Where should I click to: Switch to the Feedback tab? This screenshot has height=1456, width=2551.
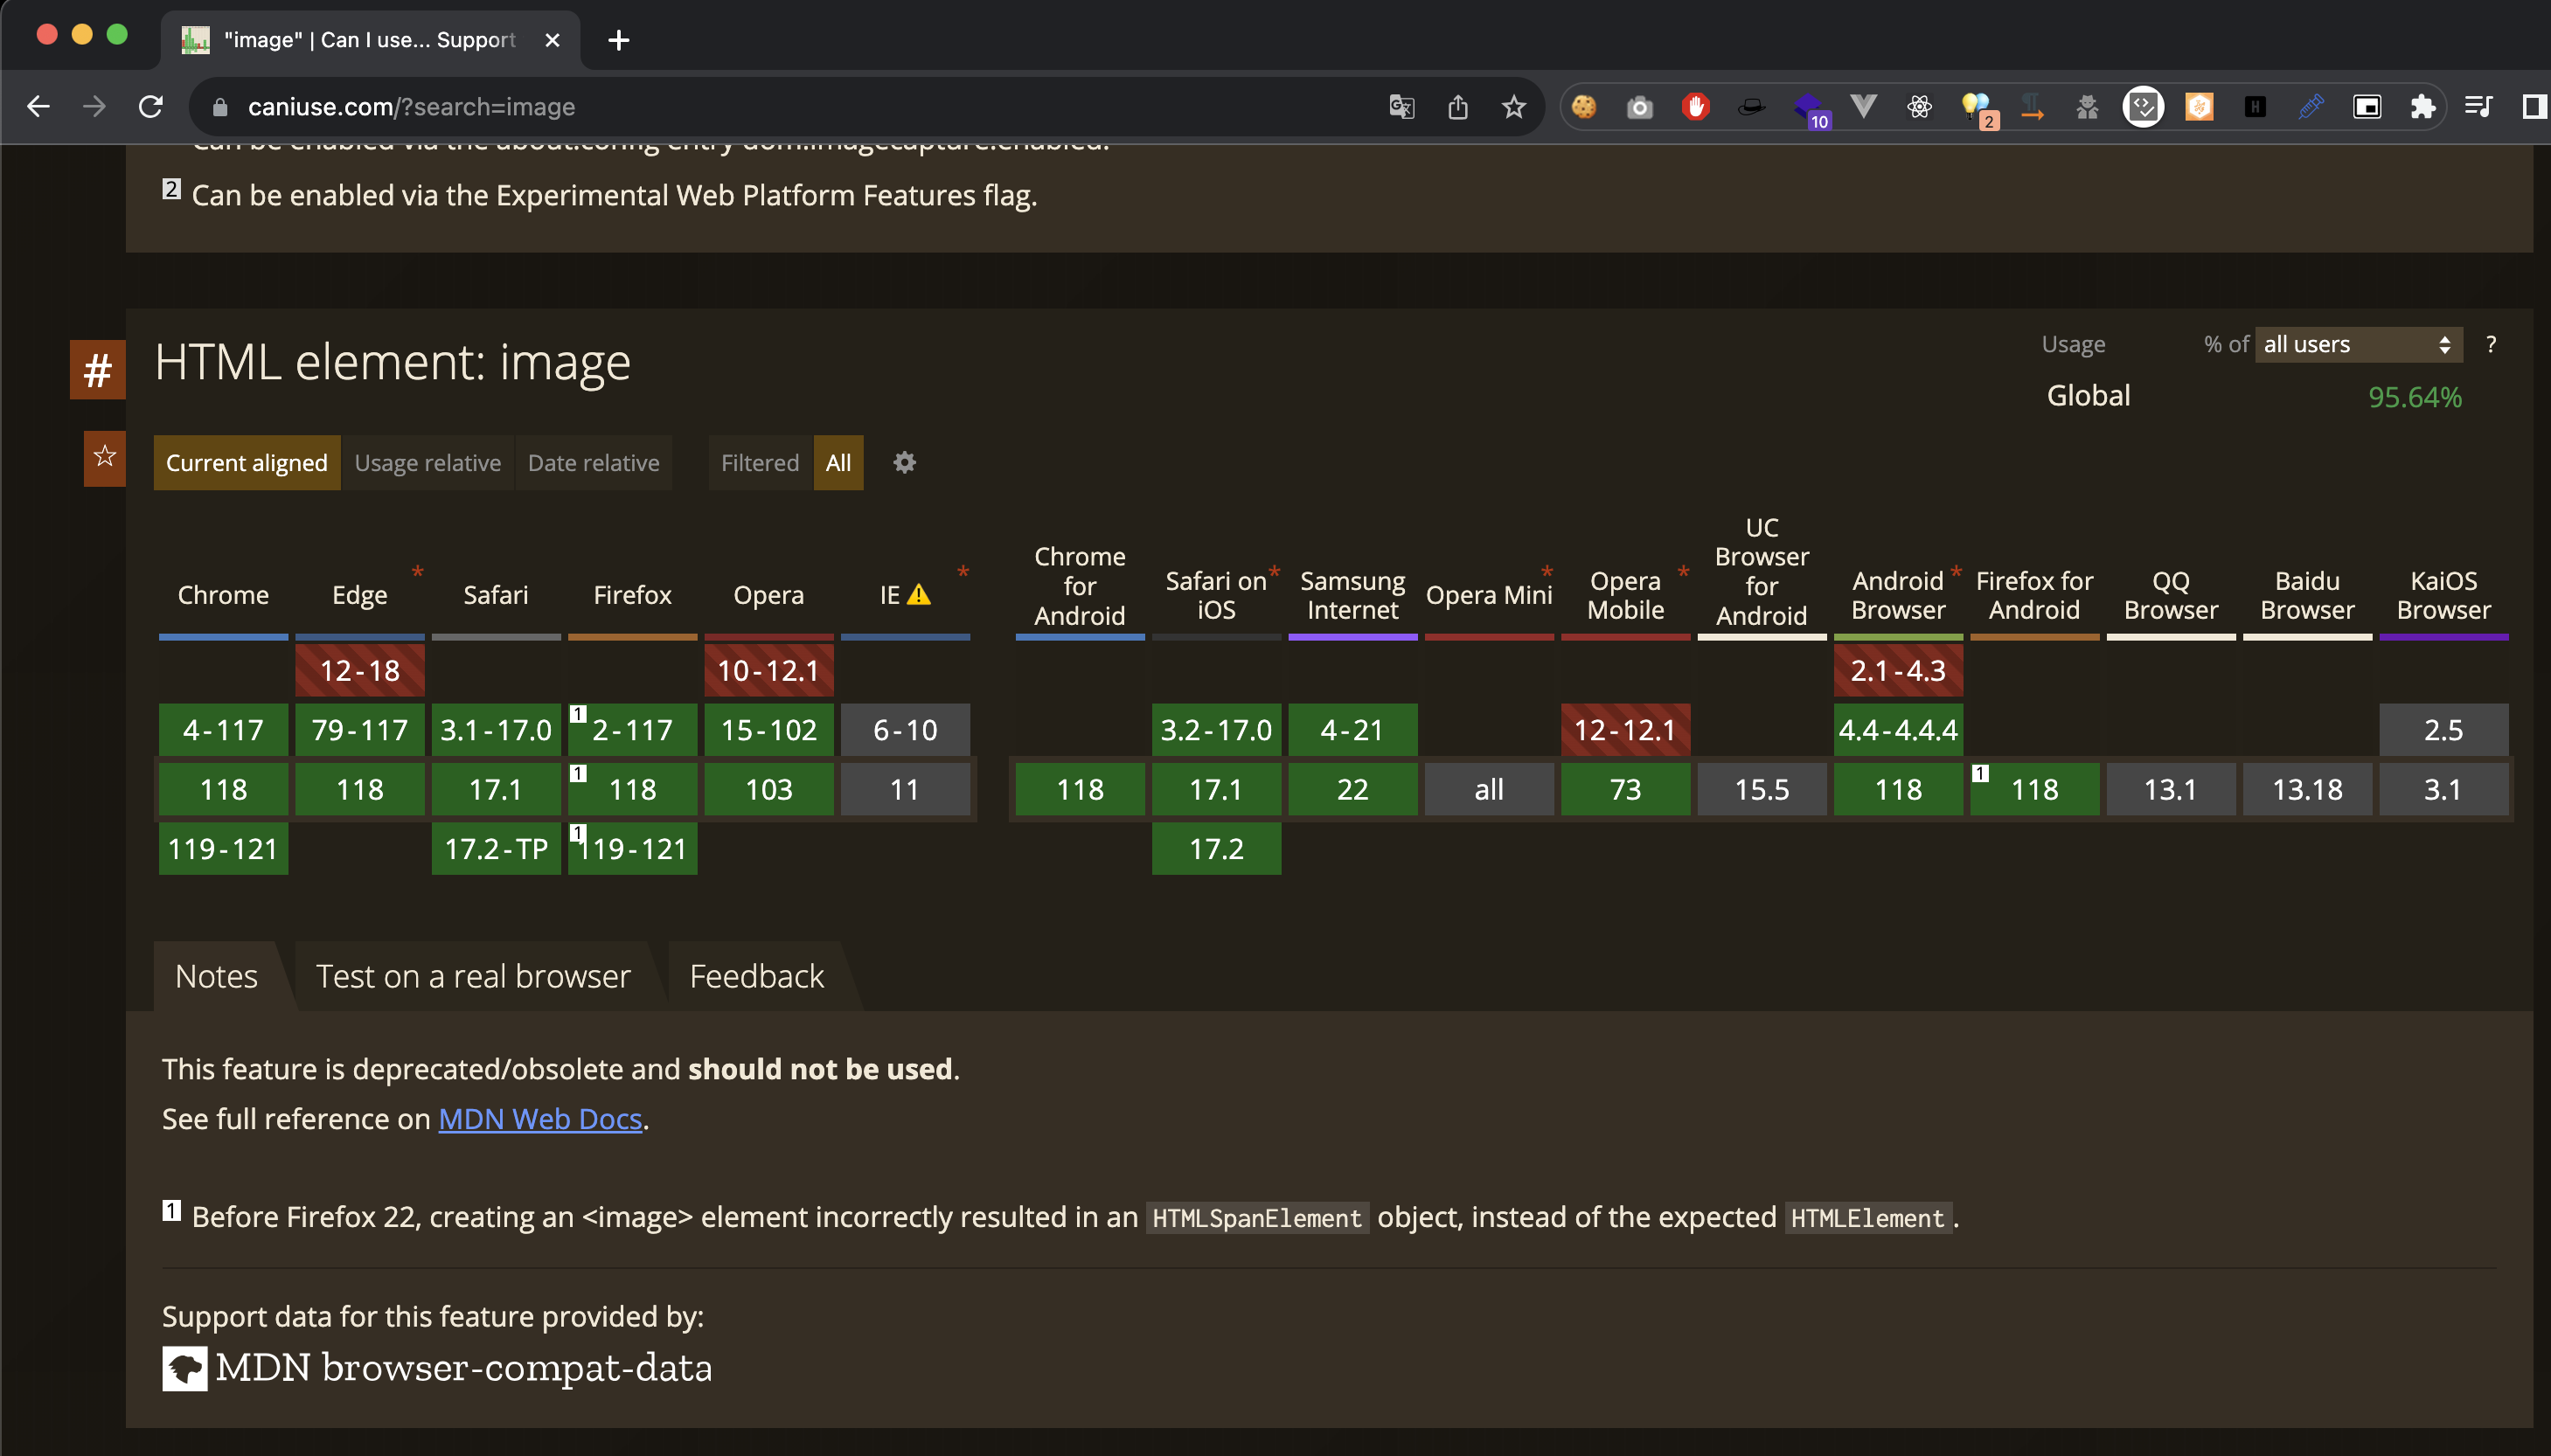(x=756, y=976)
